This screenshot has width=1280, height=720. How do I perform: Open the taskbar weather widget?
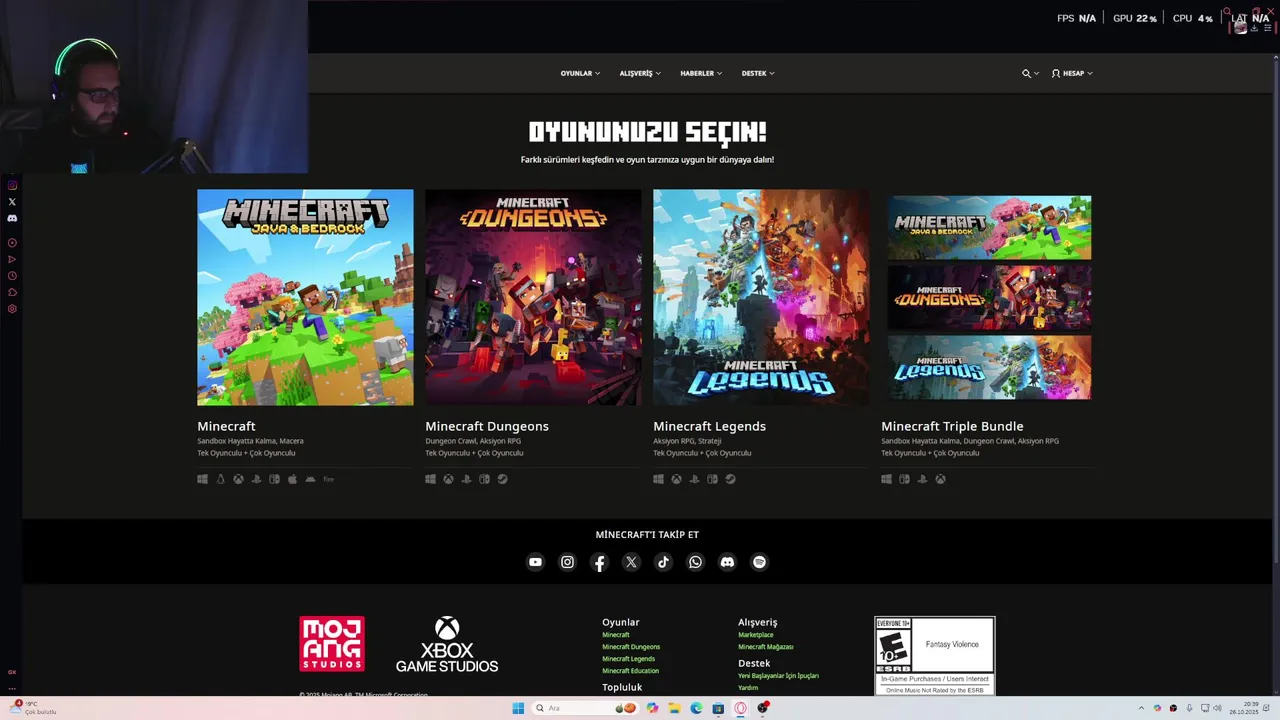33,708
